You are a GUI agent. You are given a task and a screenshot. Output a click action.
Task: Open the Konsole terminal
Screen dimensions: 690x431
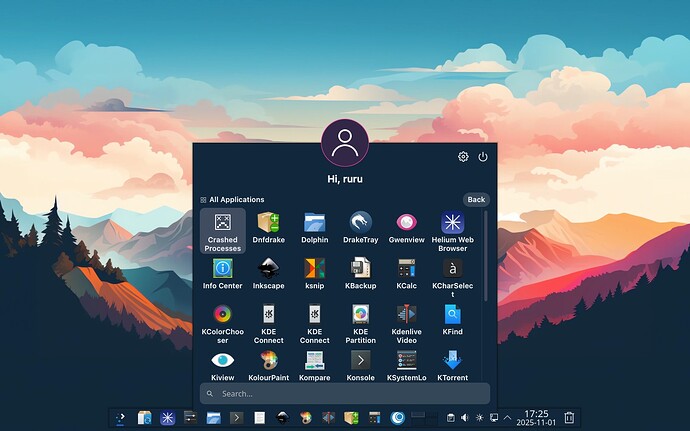361,364
